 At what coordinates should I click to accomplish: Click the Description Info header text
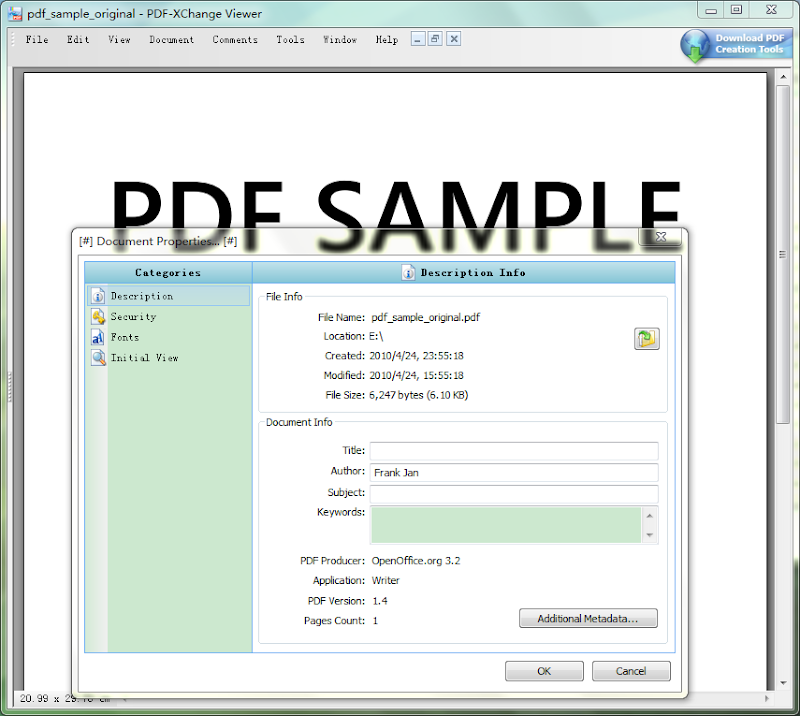coord(473,273)
